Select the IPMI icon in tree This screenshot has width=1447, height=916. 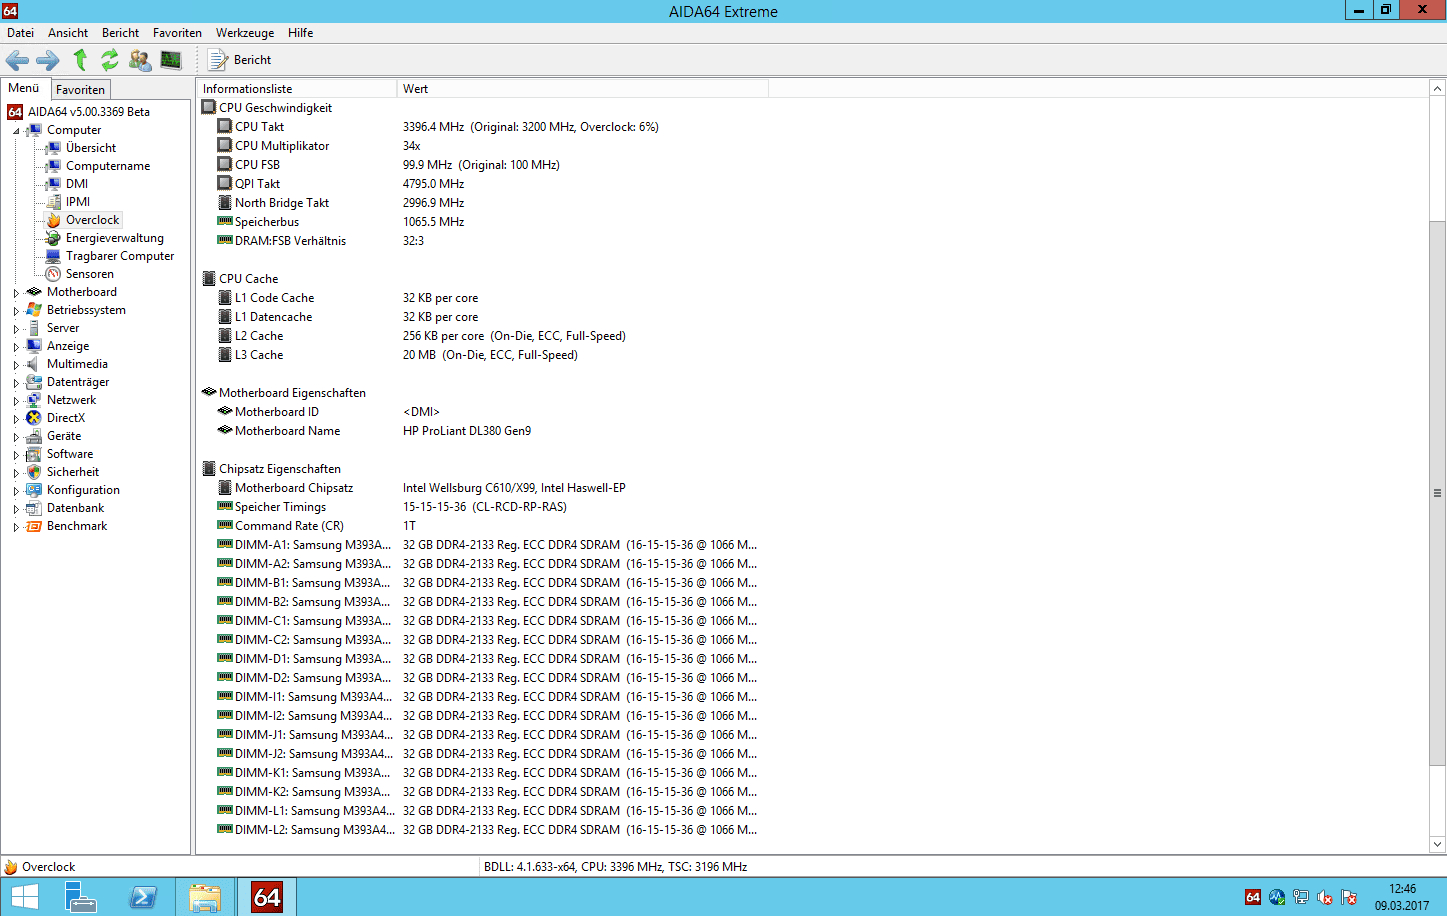point(53,202)
